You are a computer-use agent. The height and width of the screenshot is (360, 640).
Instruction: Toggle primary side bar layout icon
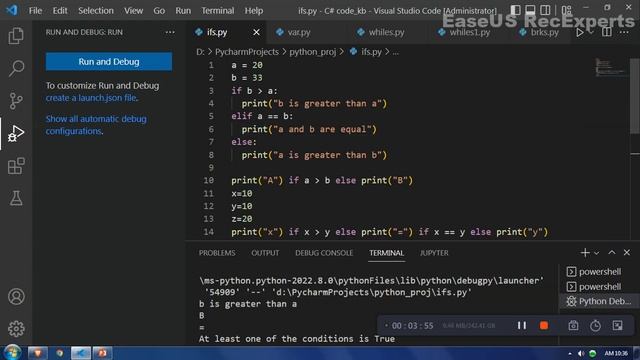516,10
